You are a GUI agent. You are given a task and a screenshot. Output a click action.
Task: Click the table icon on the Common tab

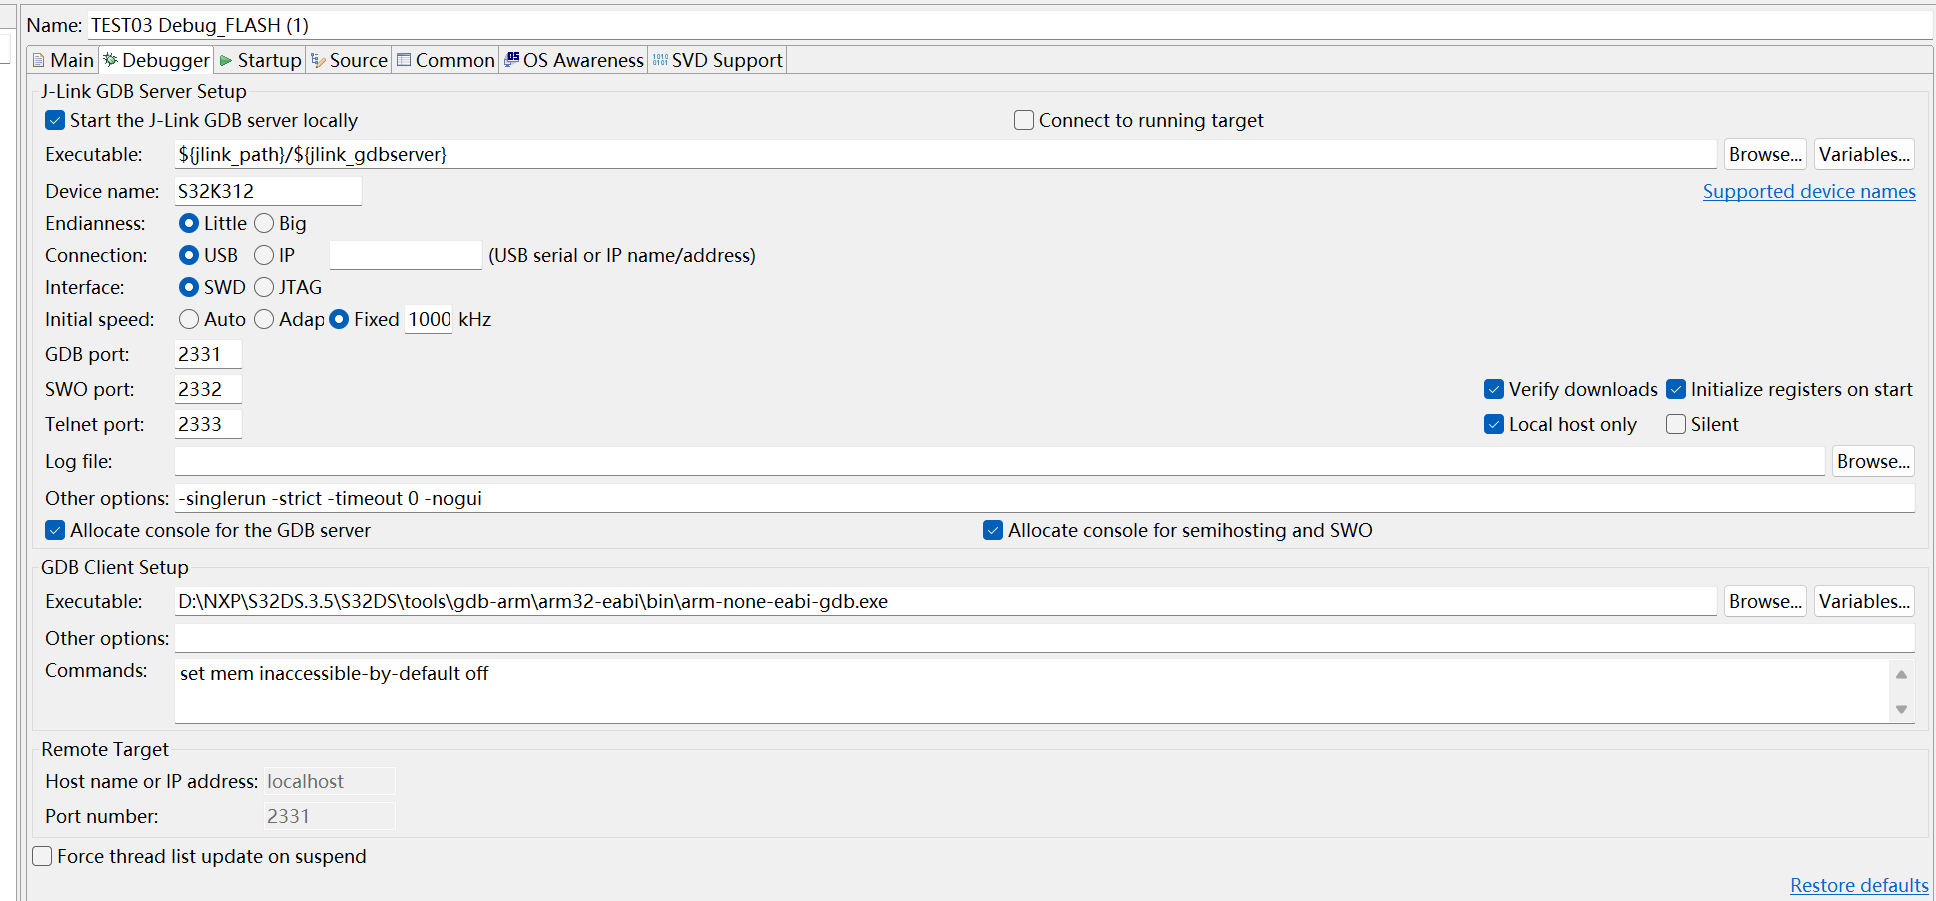(x=404, y=59)
